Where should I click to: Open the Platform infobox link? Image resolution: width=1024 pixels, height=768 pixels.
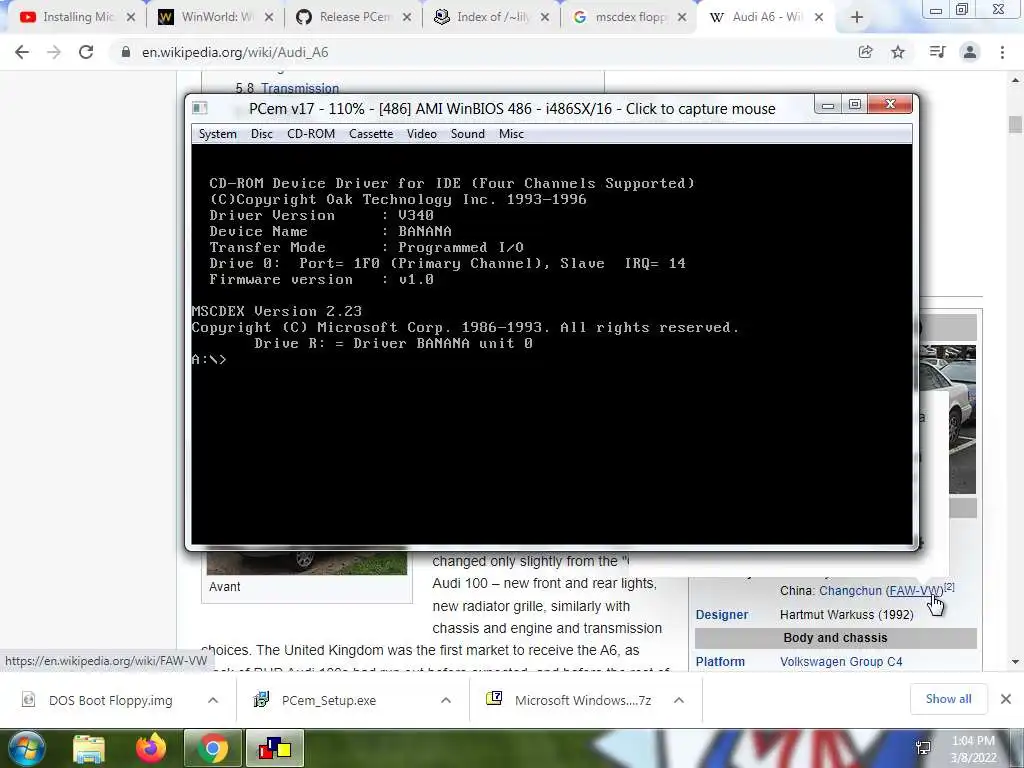720,662
